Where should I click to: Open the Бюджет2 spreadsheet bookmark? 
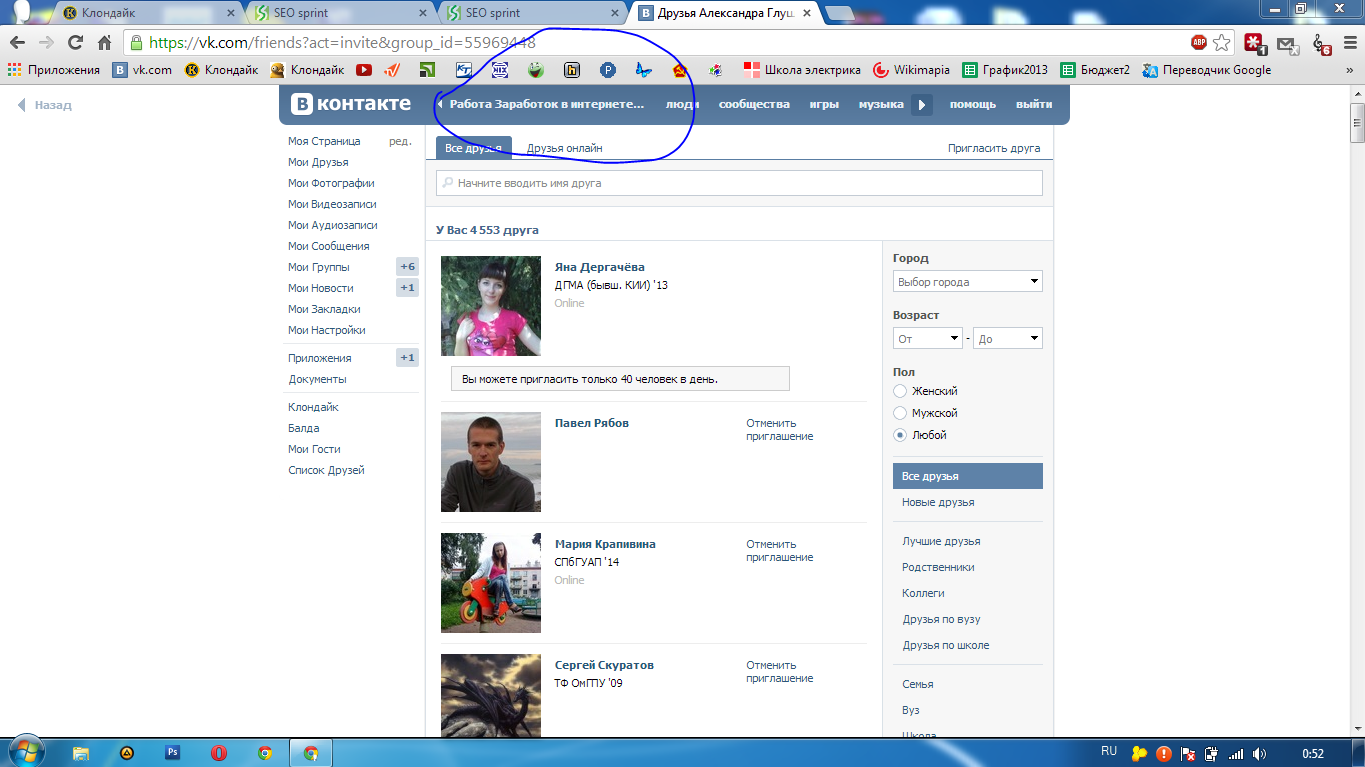pos(1095,70)
